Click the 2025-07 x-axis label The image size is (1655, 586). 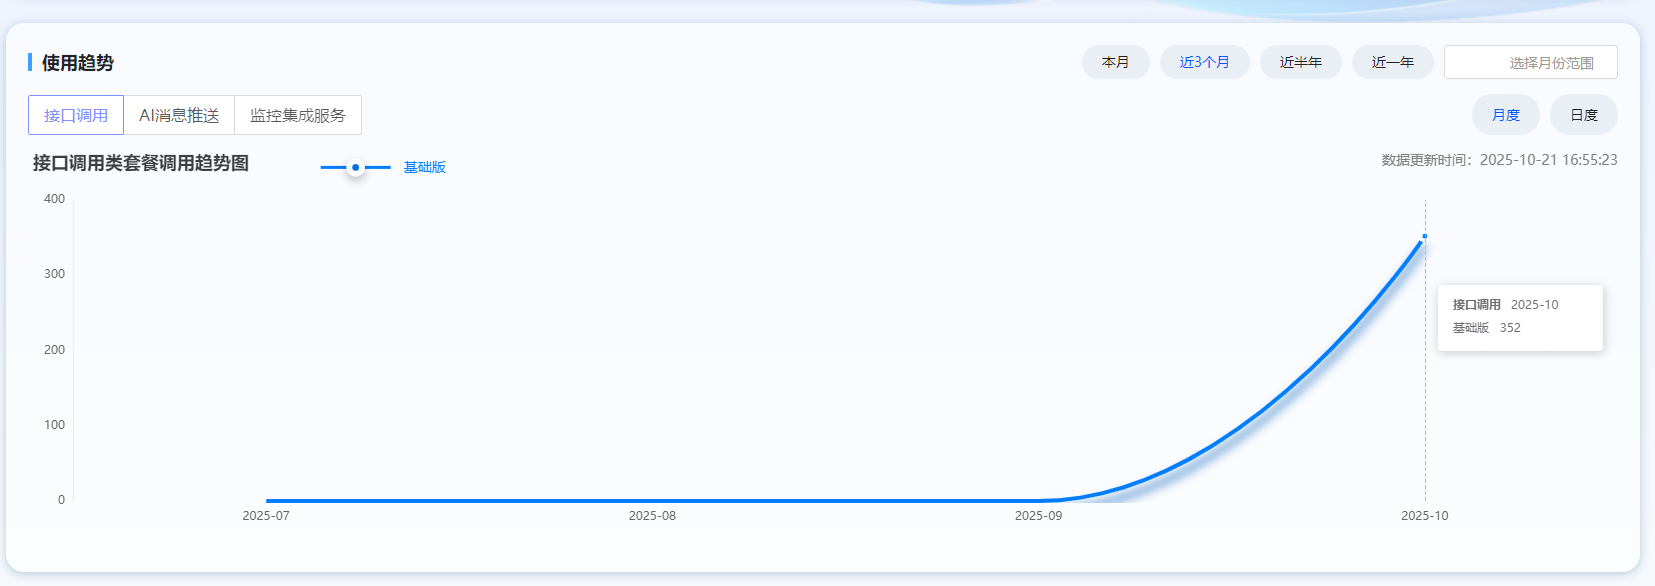266,516
